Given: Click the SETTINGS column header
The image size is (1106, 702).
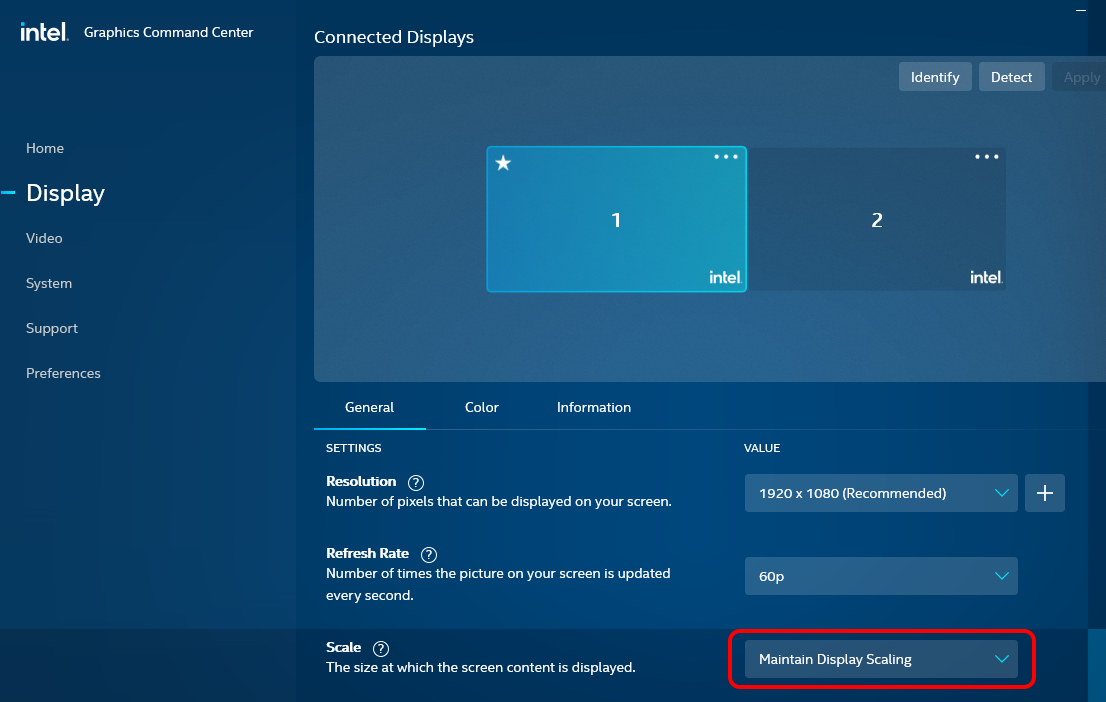Looking at the screenshot, I should click(x=353, y=448).
